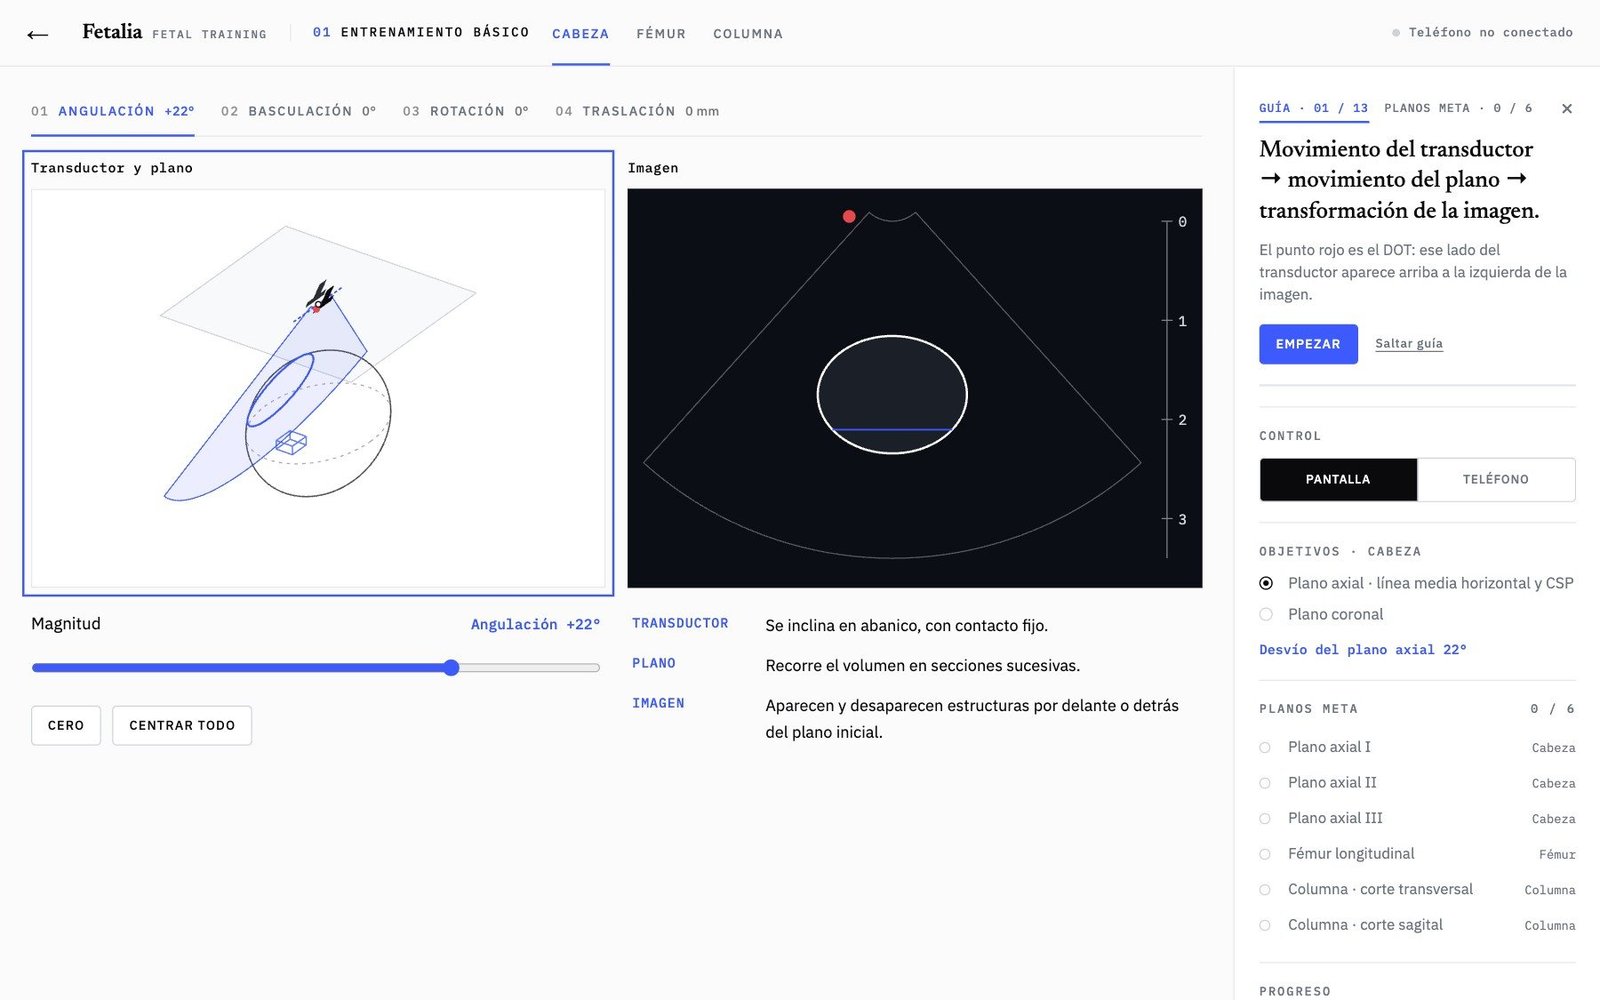Viewport: 1600px width, 1000px height.
Task: Click the Cero button
Action: pyautogui.click(x=66, y=726)
